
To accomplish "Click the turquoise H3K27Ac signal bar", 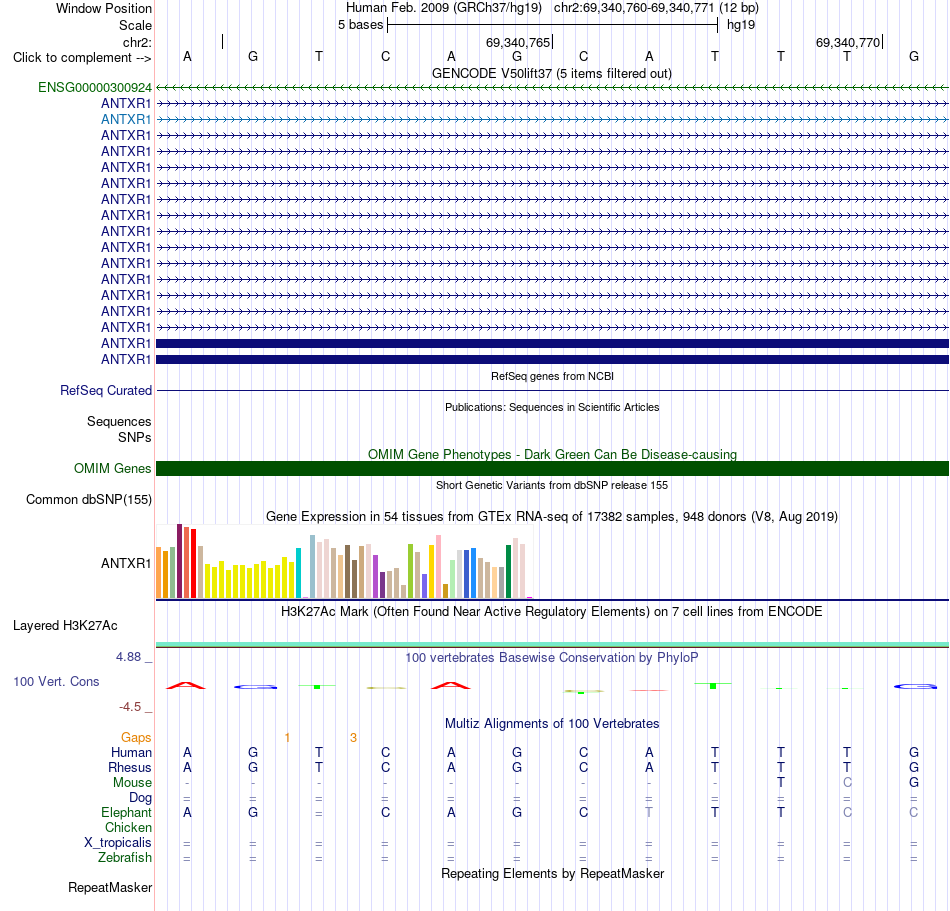I will click(x=553, y=644).
